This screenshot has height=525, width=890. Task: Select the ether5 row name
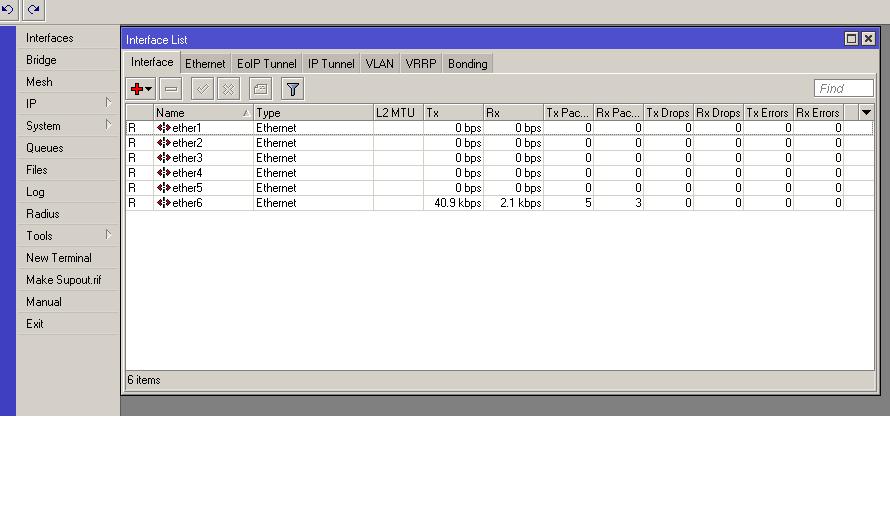[187, 188]
